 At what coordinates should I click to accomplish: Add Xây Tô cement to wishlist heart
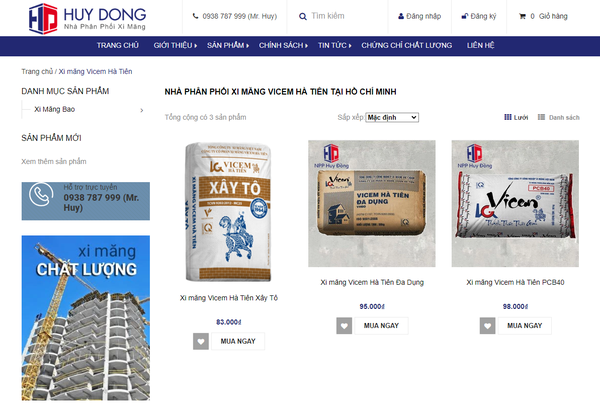[201, 341]
